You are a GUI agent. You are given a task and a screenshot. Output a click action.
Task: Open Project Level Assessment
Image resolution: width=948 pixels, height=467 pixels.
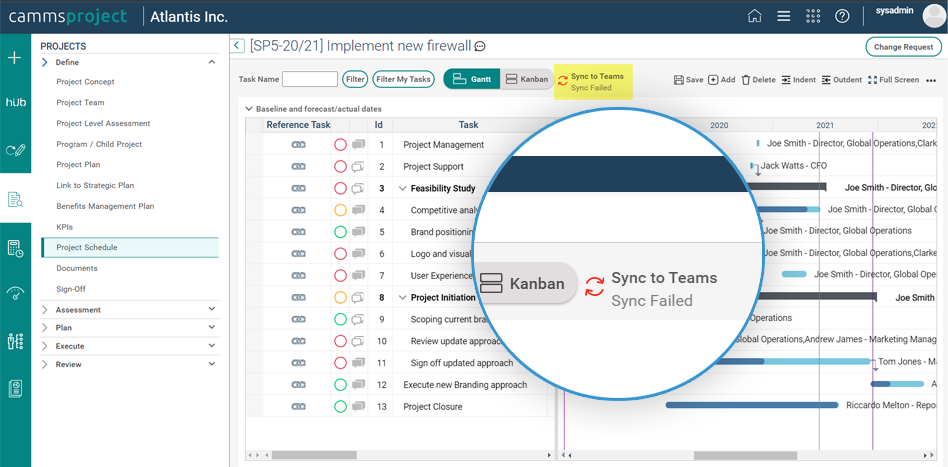point(103,123)
